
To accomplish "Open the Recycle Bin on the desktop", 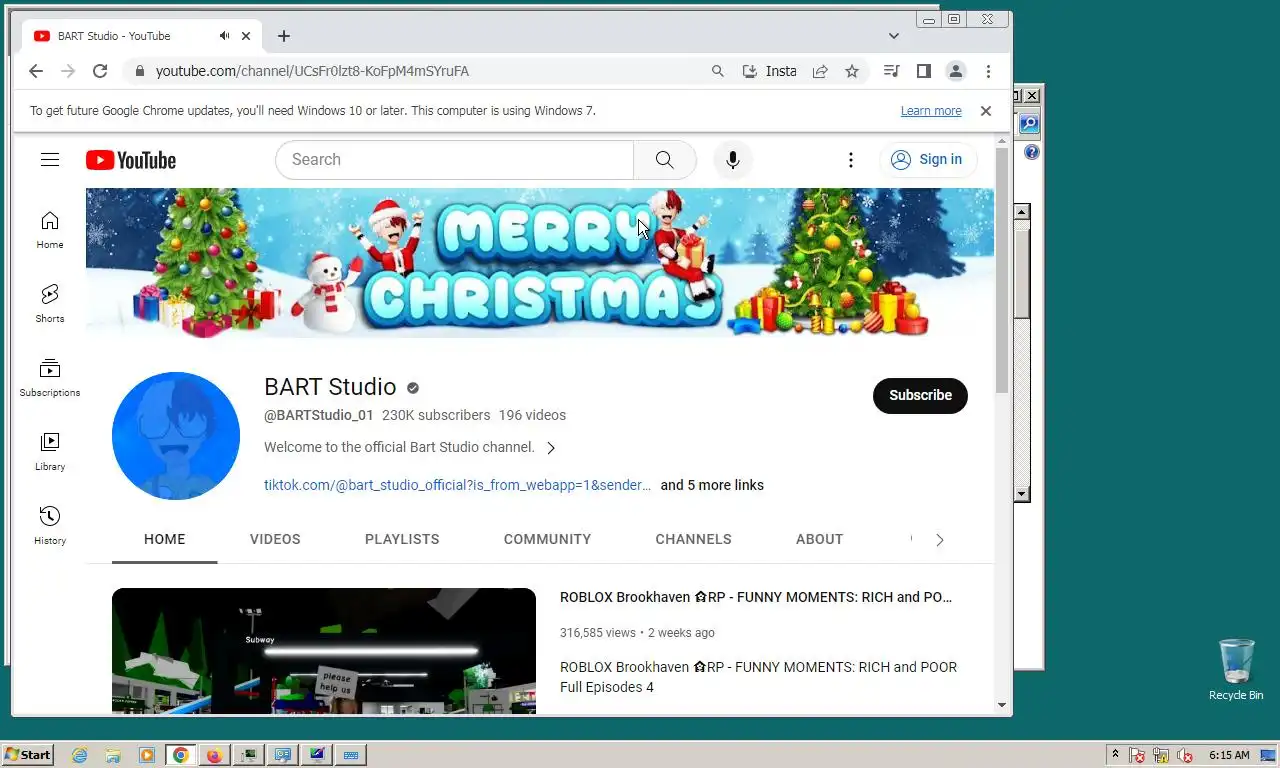I will (1236, 670).
